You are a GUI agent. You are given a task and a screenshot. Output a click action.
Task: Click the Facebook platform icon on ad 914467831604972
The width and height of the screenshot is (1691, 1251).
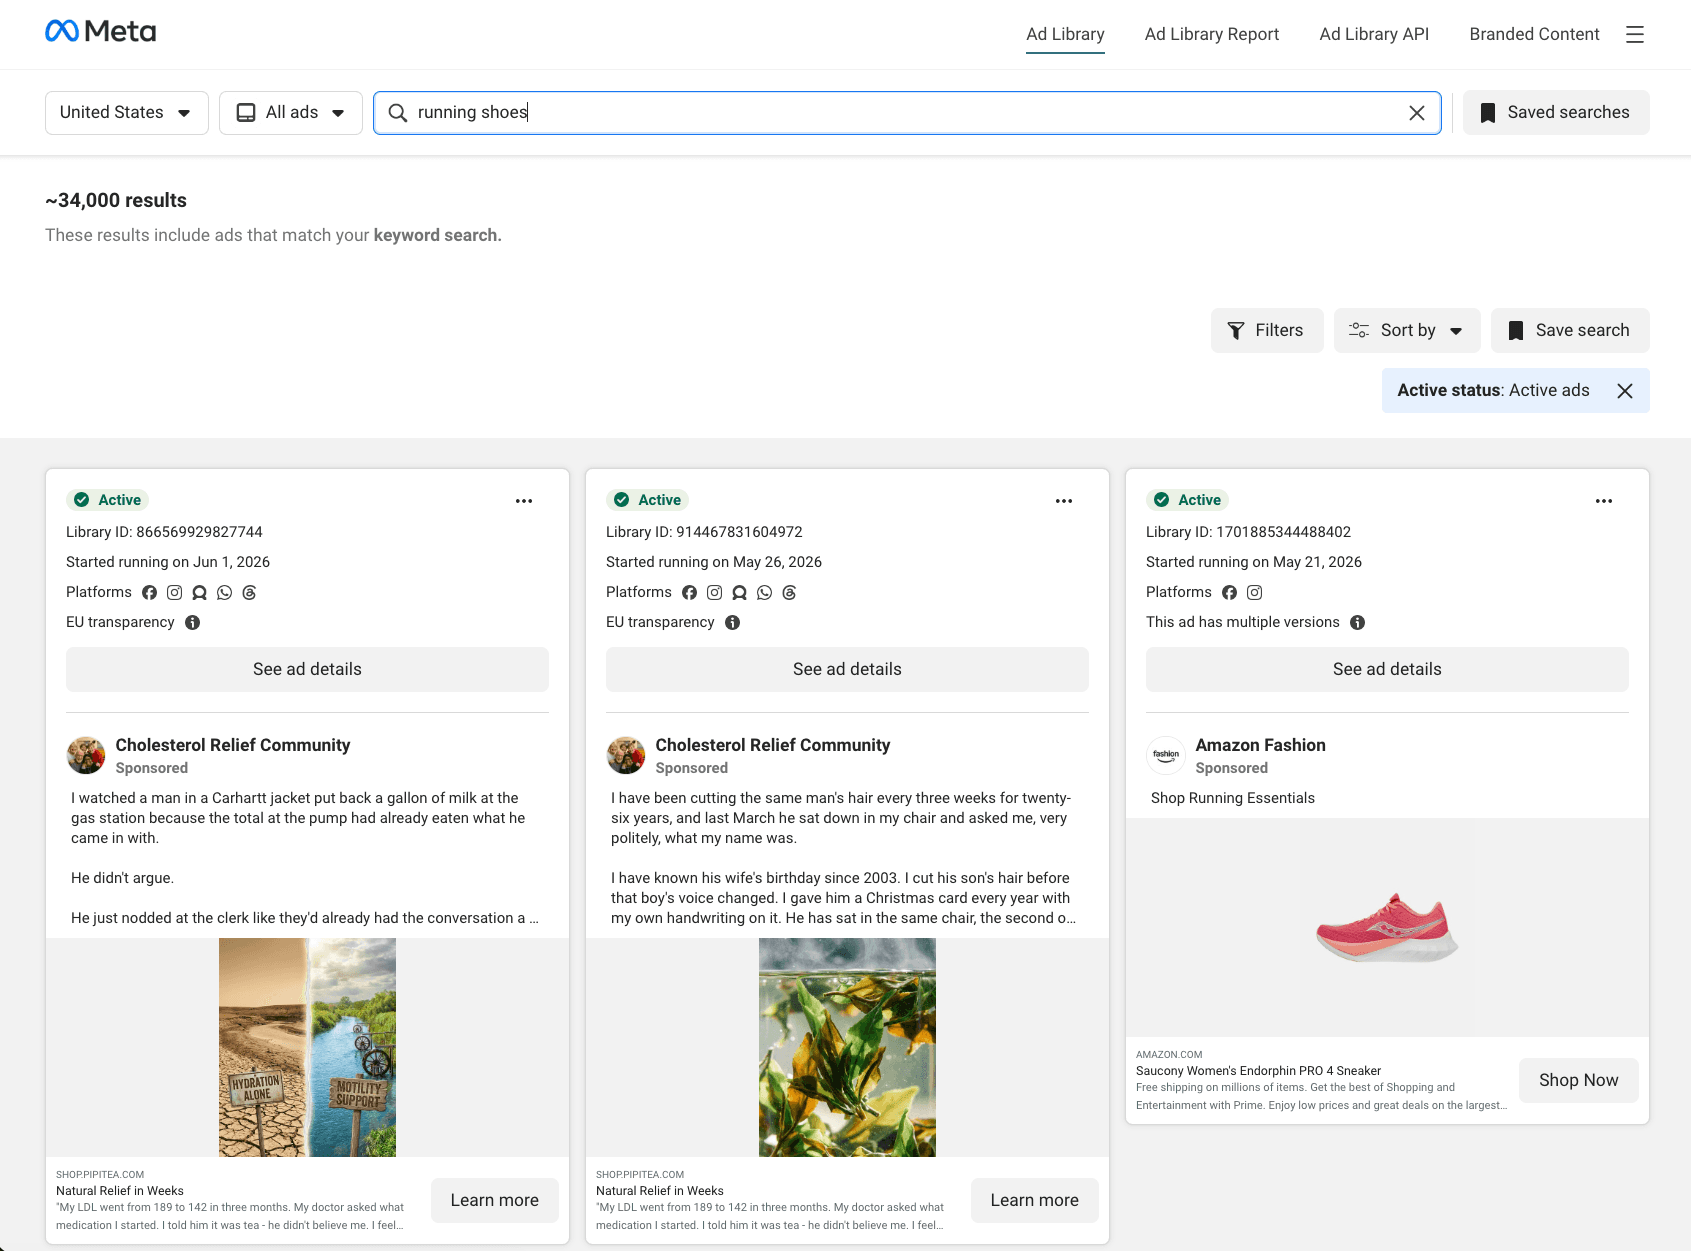[689, 593]
